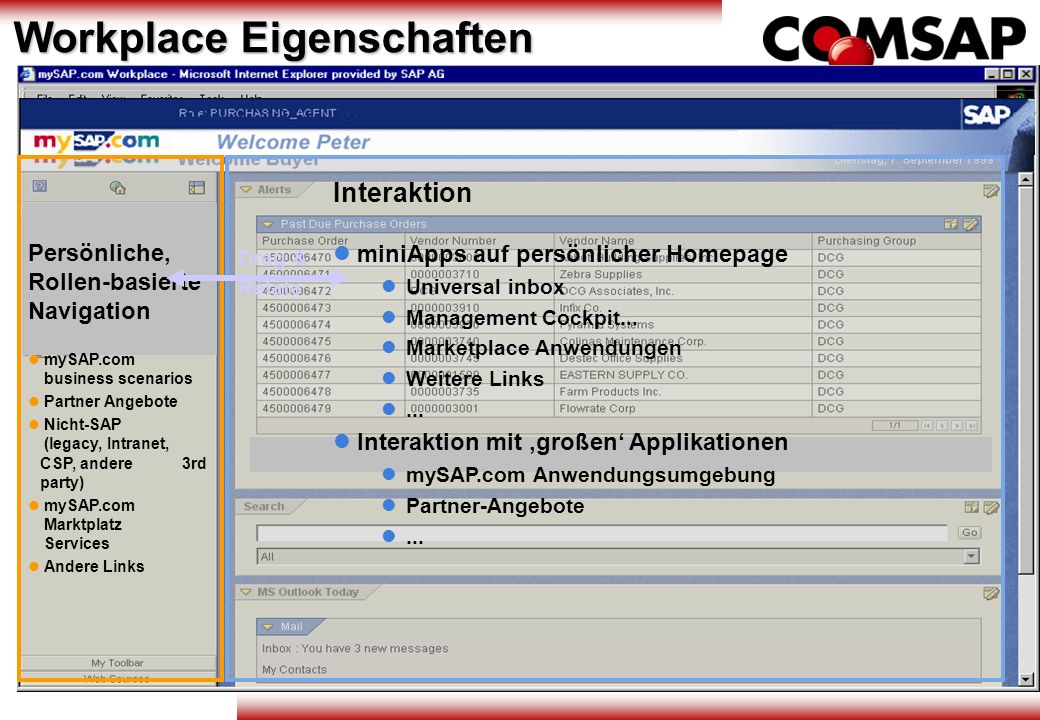Edit Past Due Purchase Orders with pencil icon

click(x=970, y=224)
